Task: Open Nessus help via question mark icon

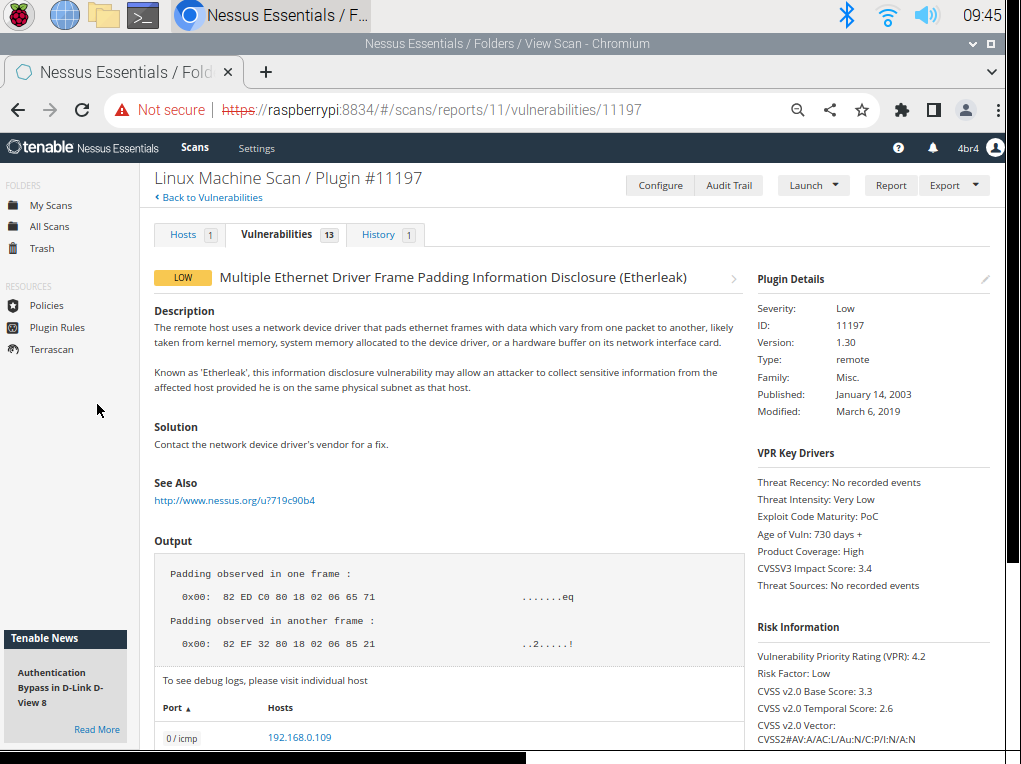Action: [898, 147]
